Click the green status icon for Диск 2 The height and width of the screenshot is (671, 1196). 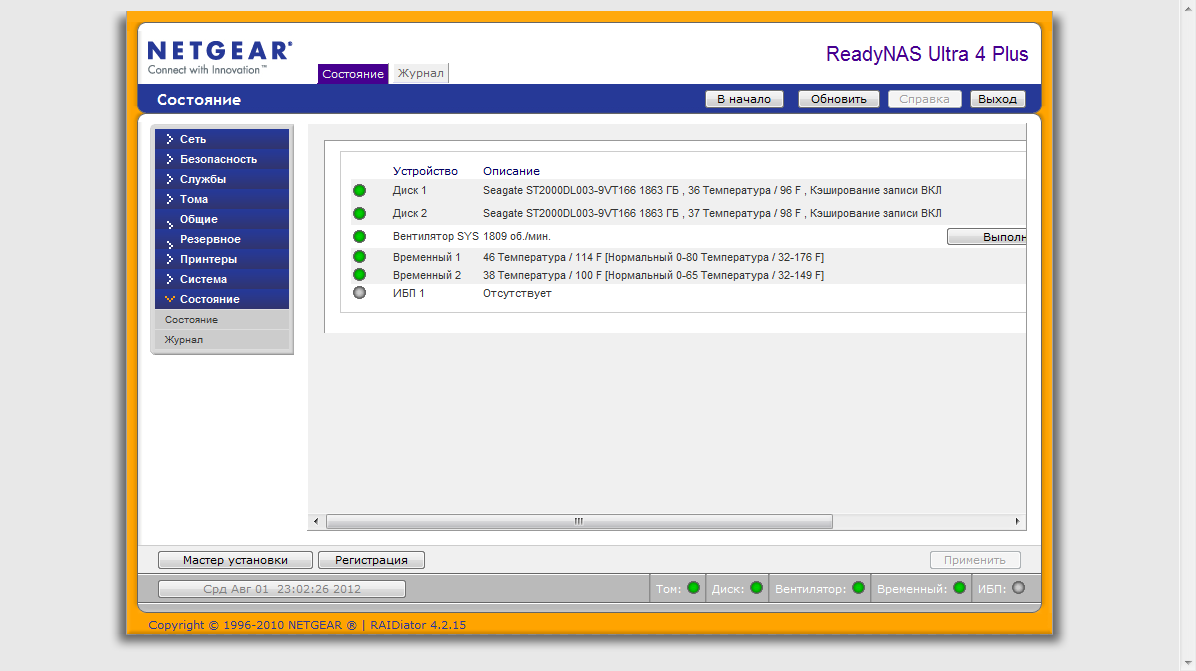click(359, 214)
